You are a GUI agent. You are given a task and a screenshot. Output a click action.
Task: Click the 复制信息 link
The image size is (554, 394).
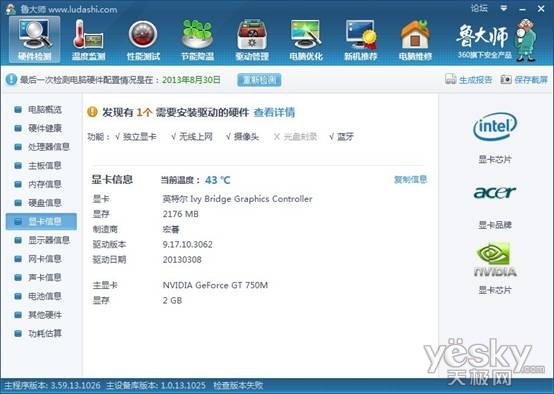click(410, 180)
